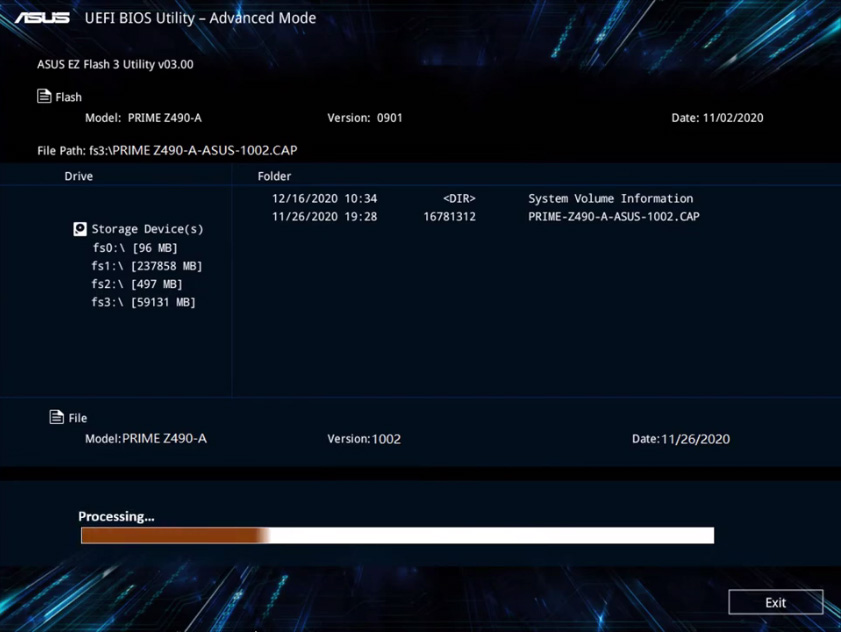Click the Processing... status label
The image size is (841, 632).
coord(116,516)
